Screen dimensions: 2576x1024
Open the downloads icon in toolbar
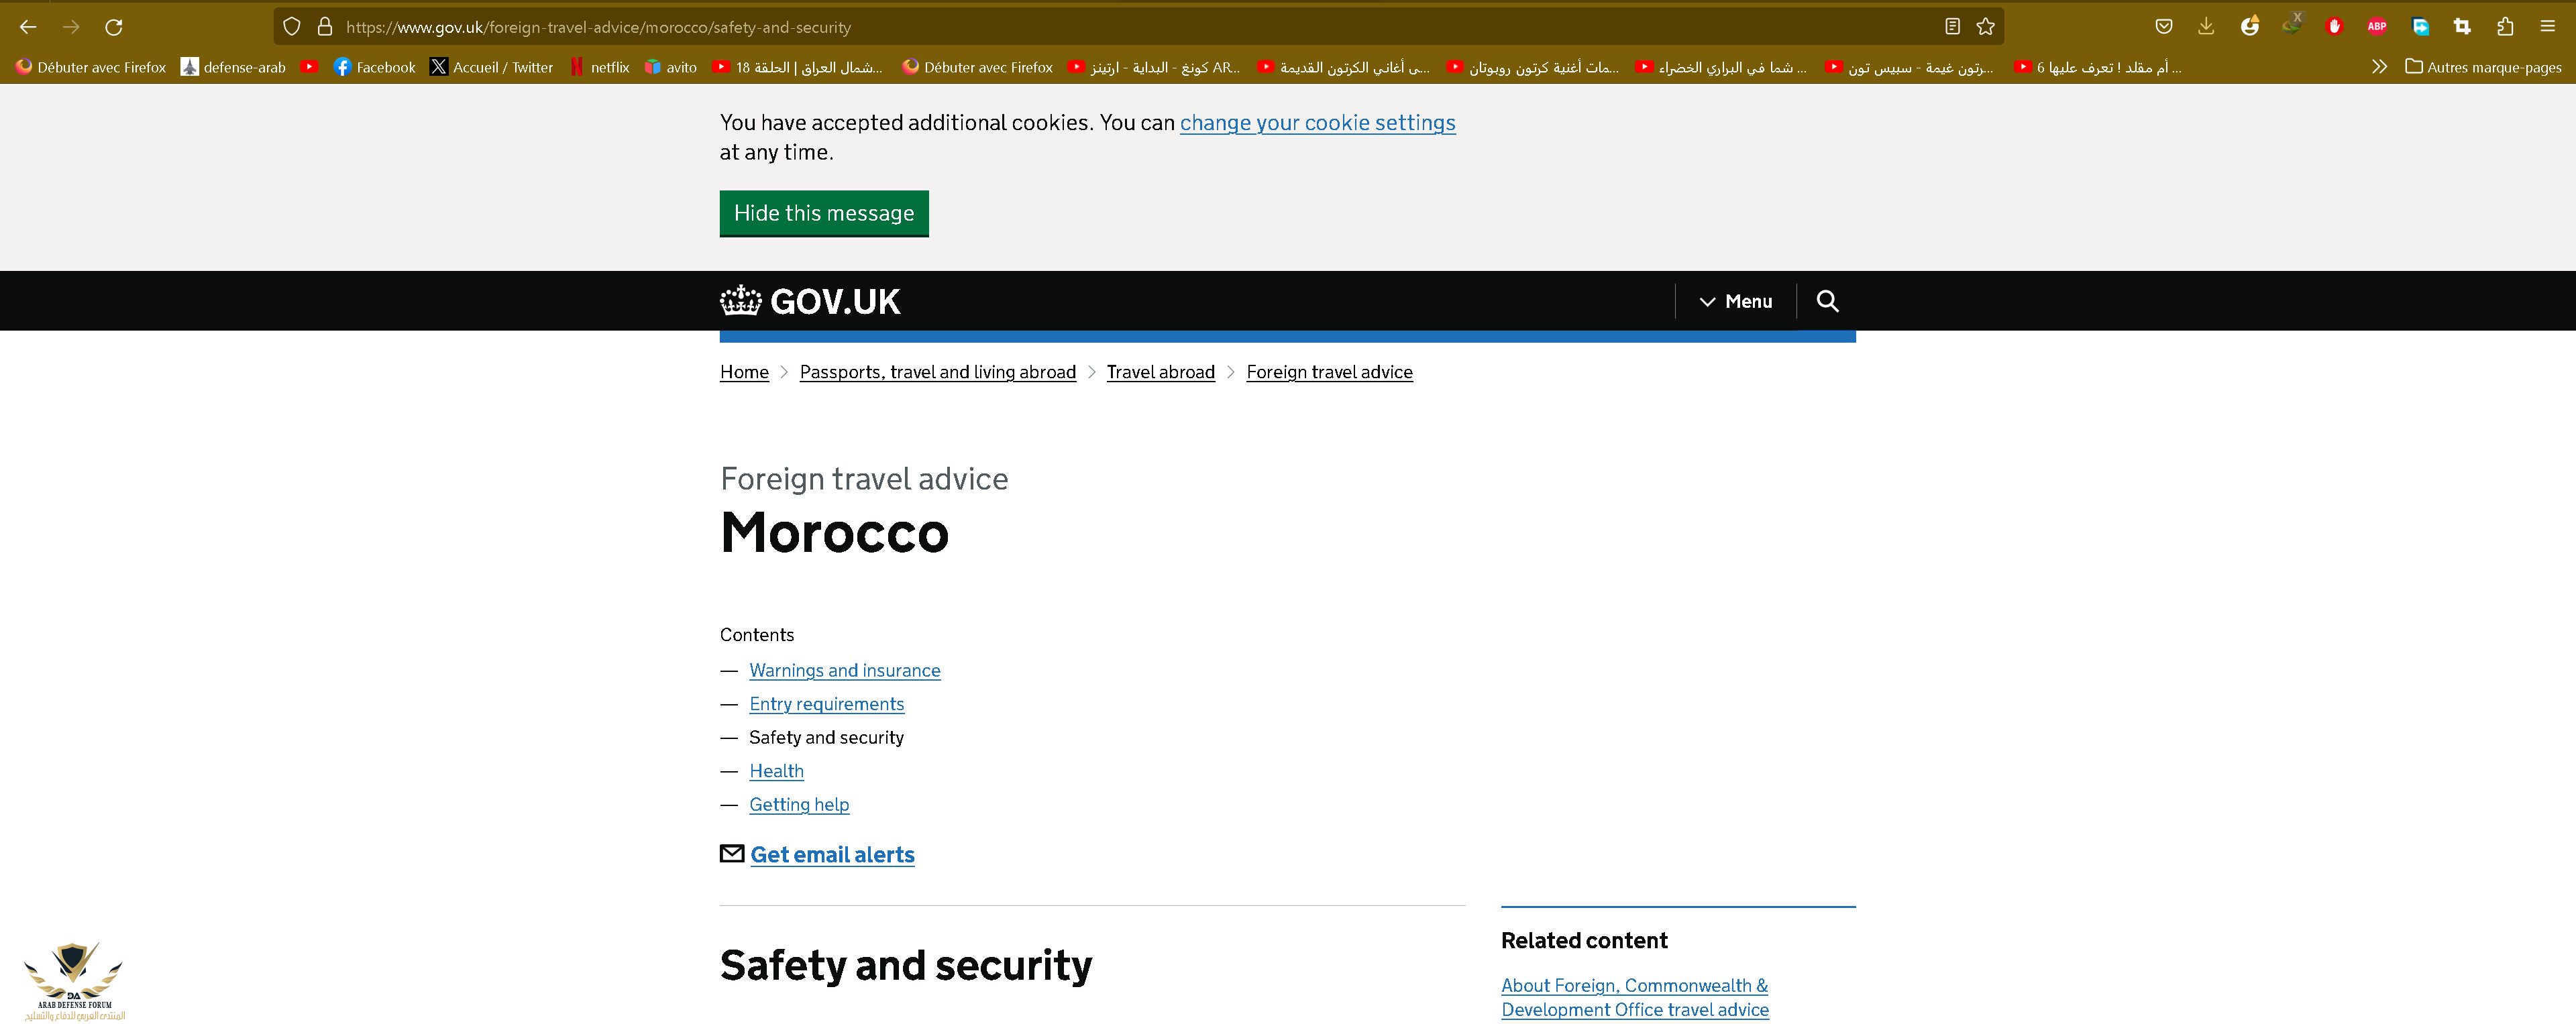[2206, 27]
